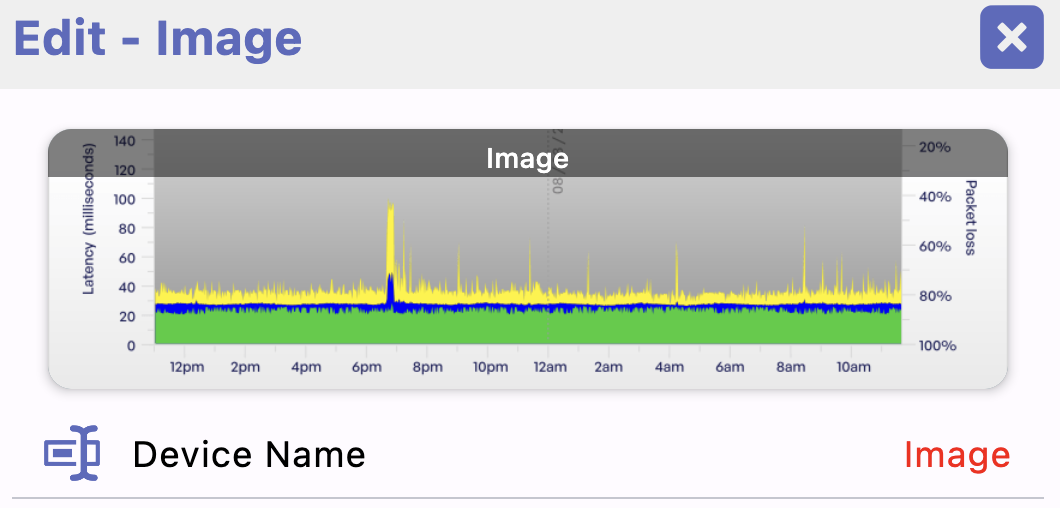The height and width of the screenshot is (508, 1060).
Task: Click the tall yellow latency spike near 7pm
Action: [390, 240]
